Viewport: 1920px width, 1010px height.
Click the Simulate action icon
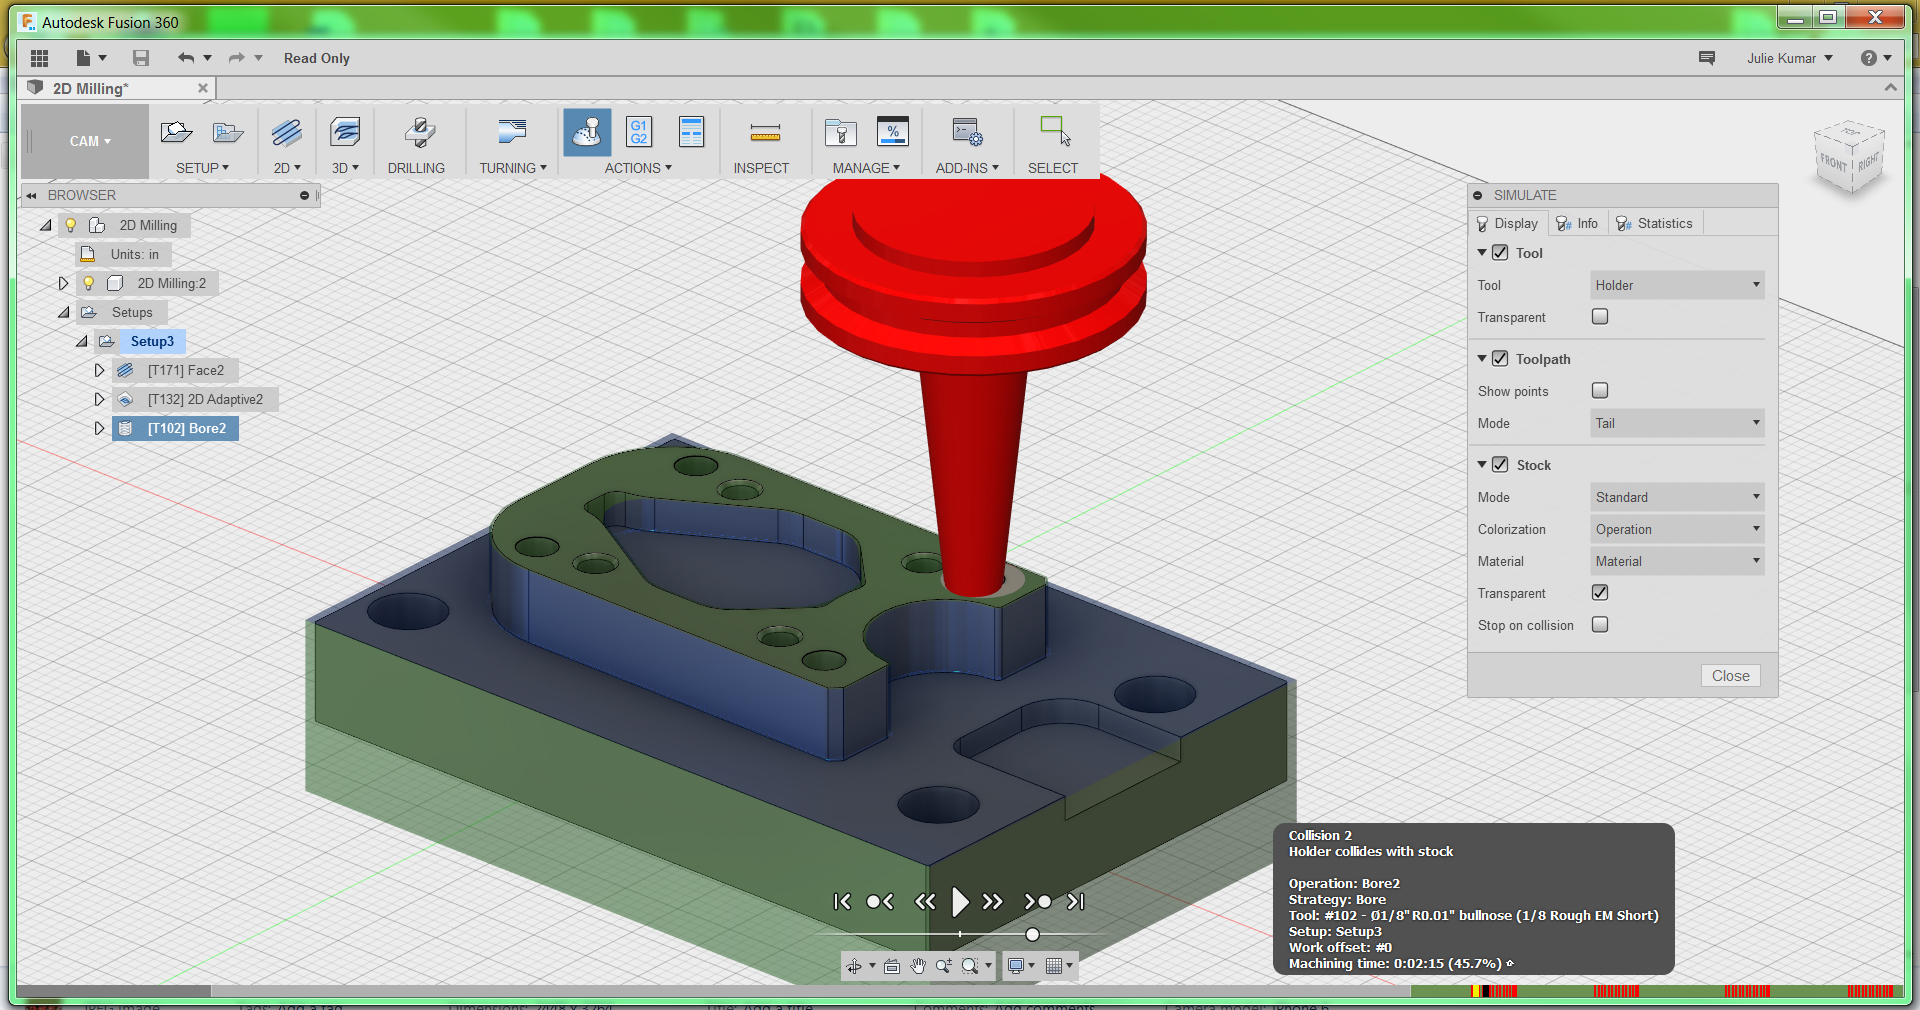point(587,132)
